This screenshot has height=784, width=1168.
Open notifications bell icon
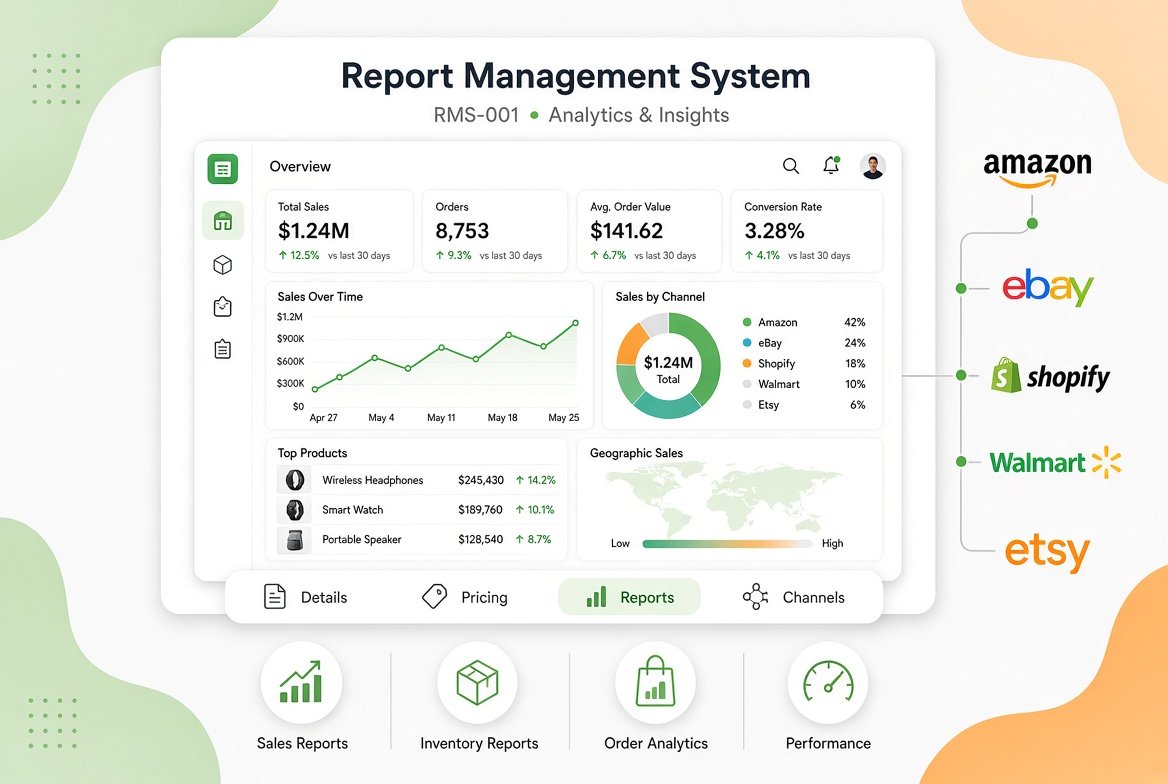tap(831, 165)
